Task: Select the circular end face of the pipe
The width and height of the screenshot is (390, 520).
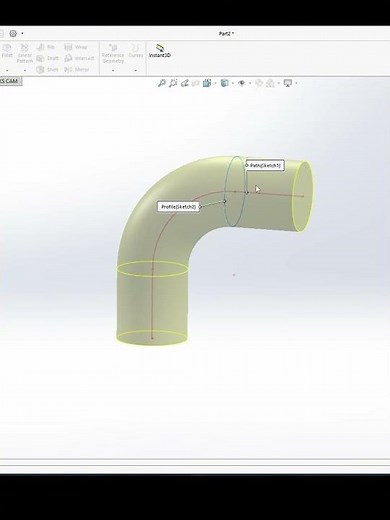Action: tap(303, 196)
